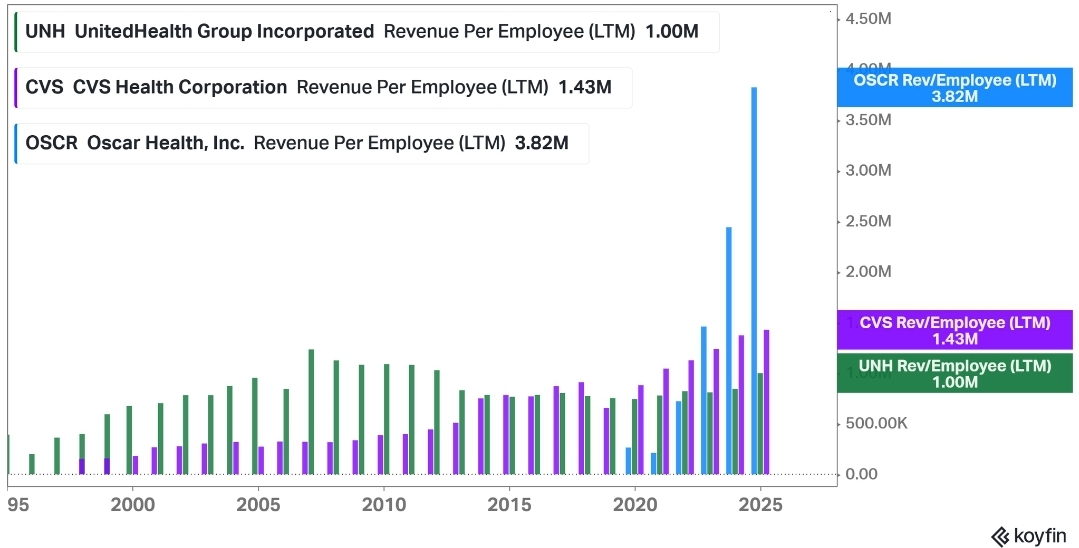Click the 3.50M y-axis label
The image size is (1079, 548).
pos(869,120)
